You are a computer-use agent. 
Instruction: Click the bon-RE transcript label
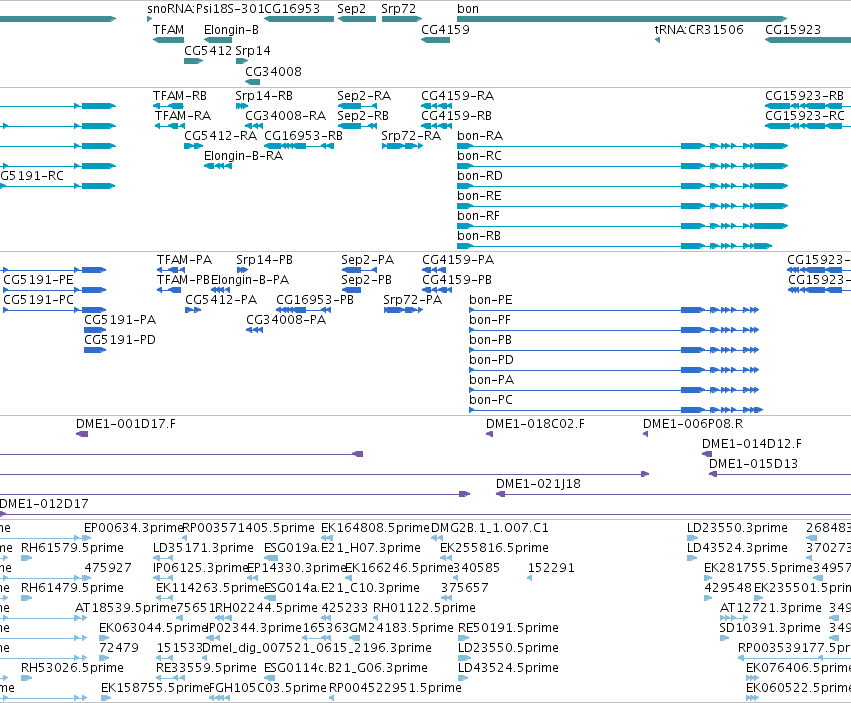click(479, 196)
